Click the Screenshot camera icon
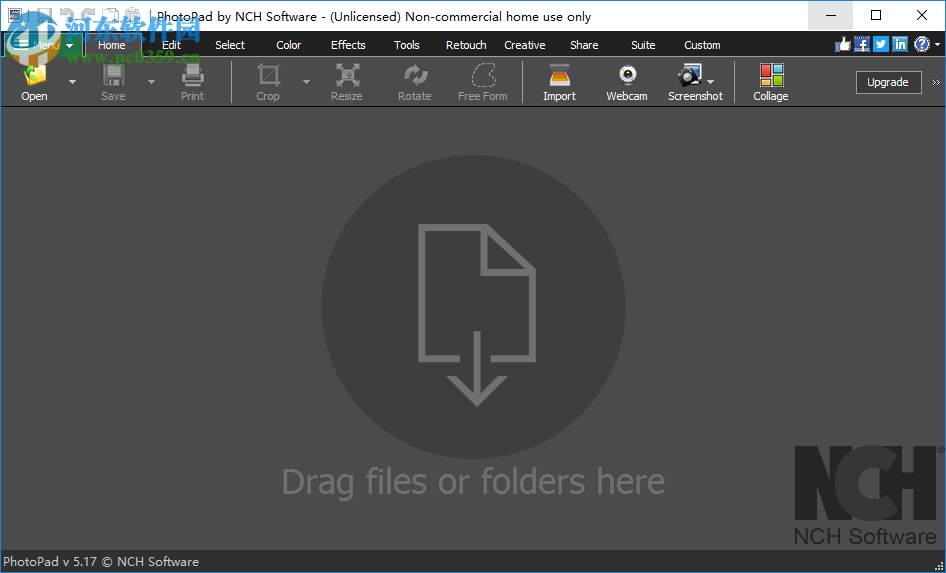Screen dimensions: 946x573 pos(690,77)
